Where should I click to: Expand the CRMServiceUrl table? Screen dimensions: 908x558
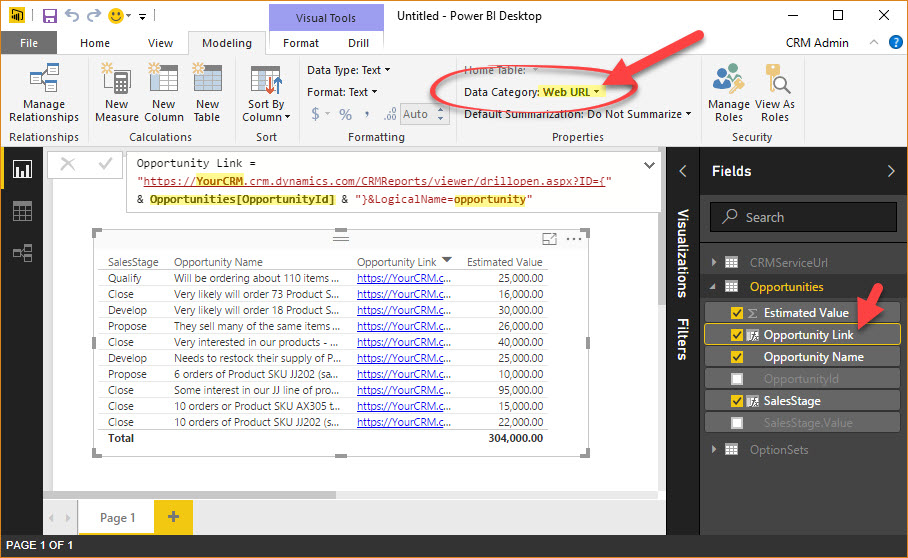pos(714,262)
